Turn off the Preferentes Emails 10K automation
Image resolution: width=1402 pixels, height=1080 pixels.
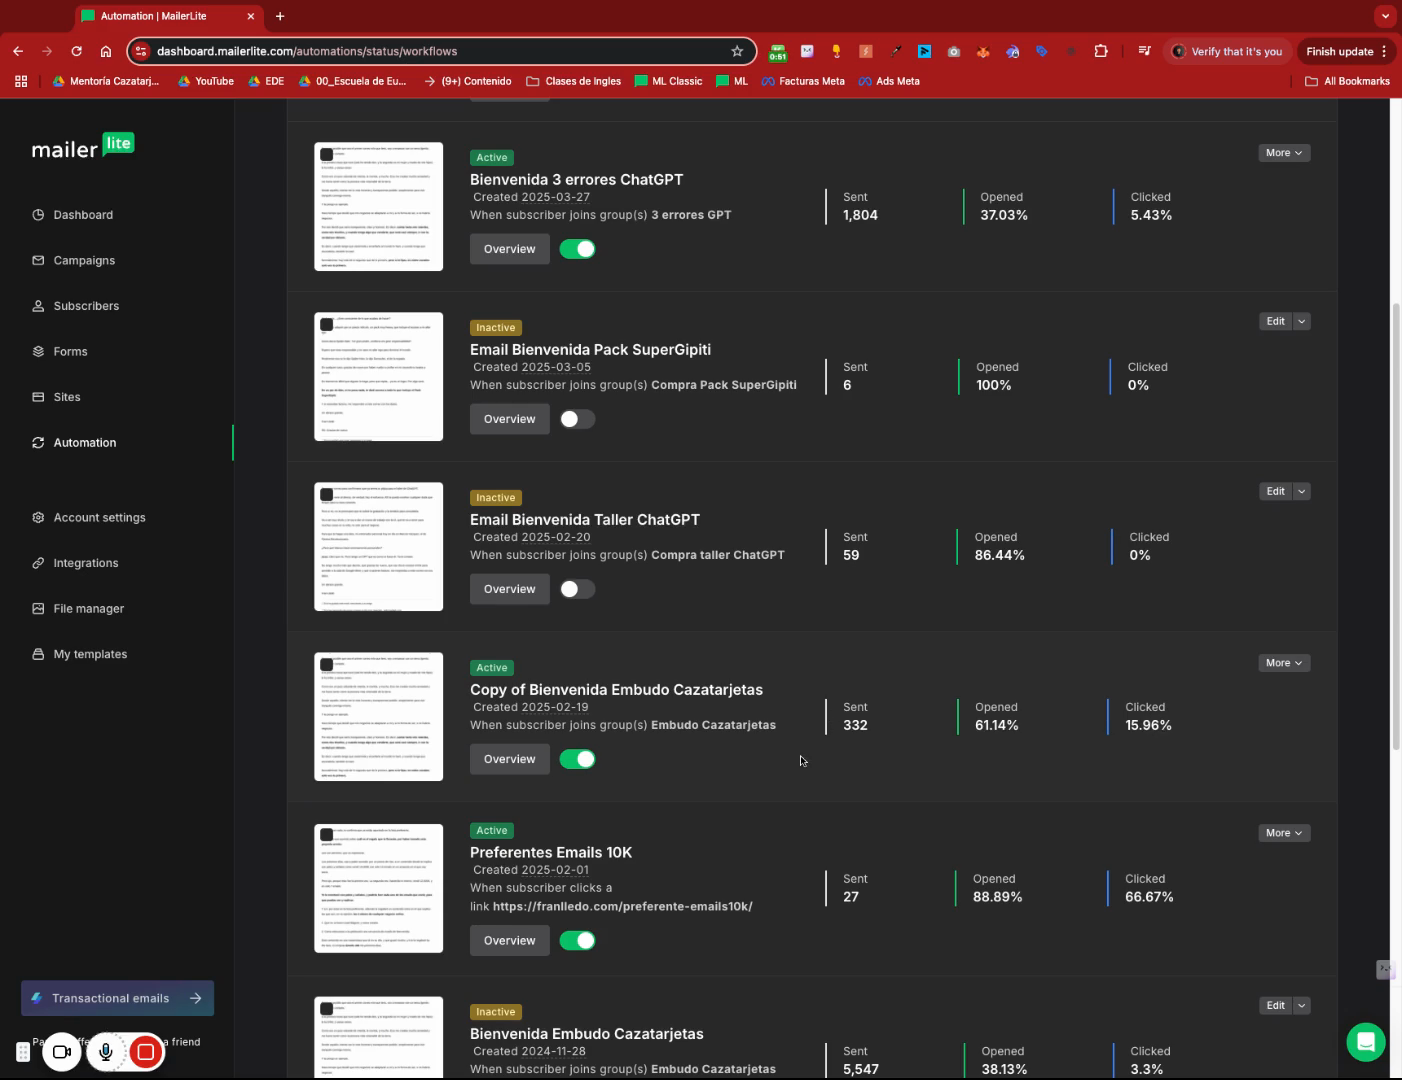577,940
